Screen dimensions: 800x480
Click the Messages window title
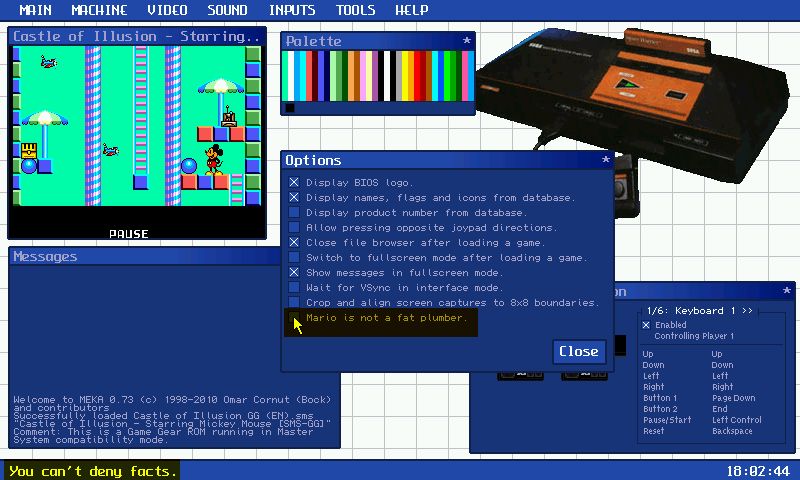(45, 257)
